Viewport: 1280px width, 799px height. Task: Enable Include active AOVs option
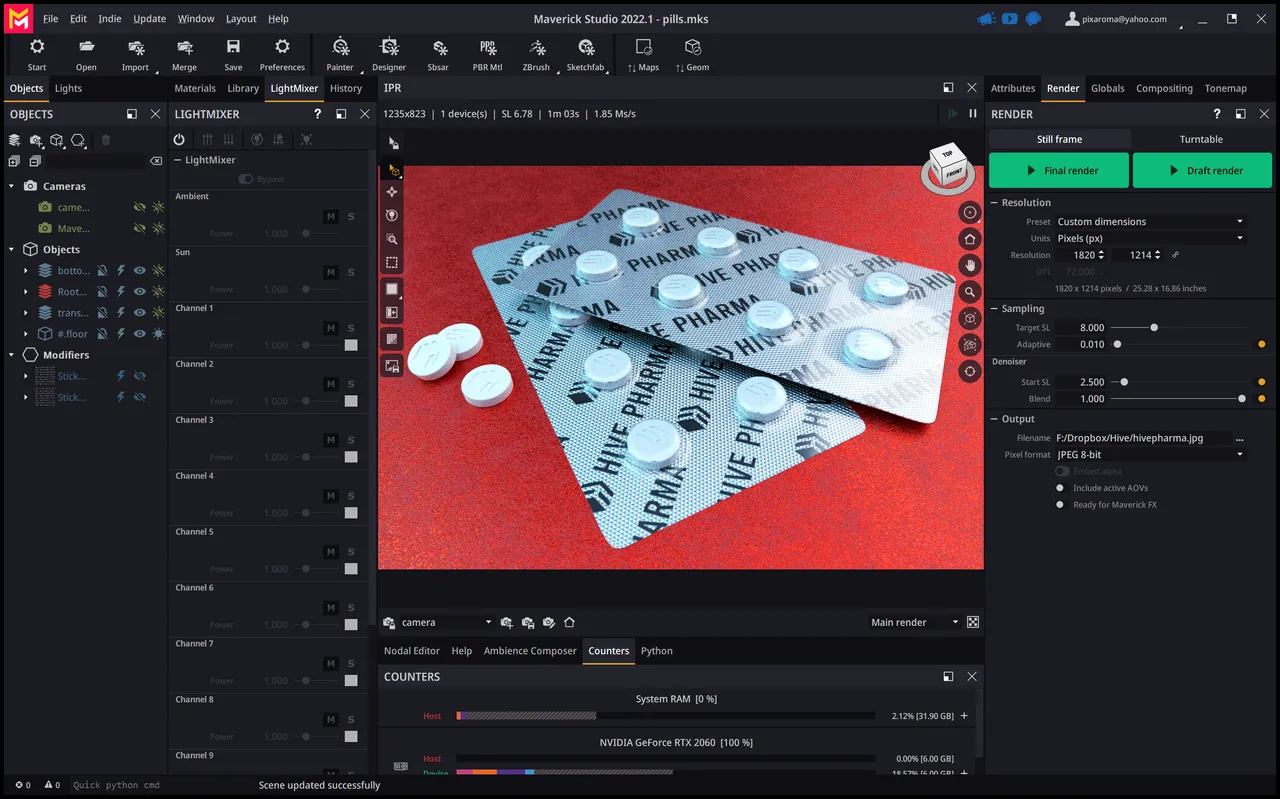tap(1060, 488)
